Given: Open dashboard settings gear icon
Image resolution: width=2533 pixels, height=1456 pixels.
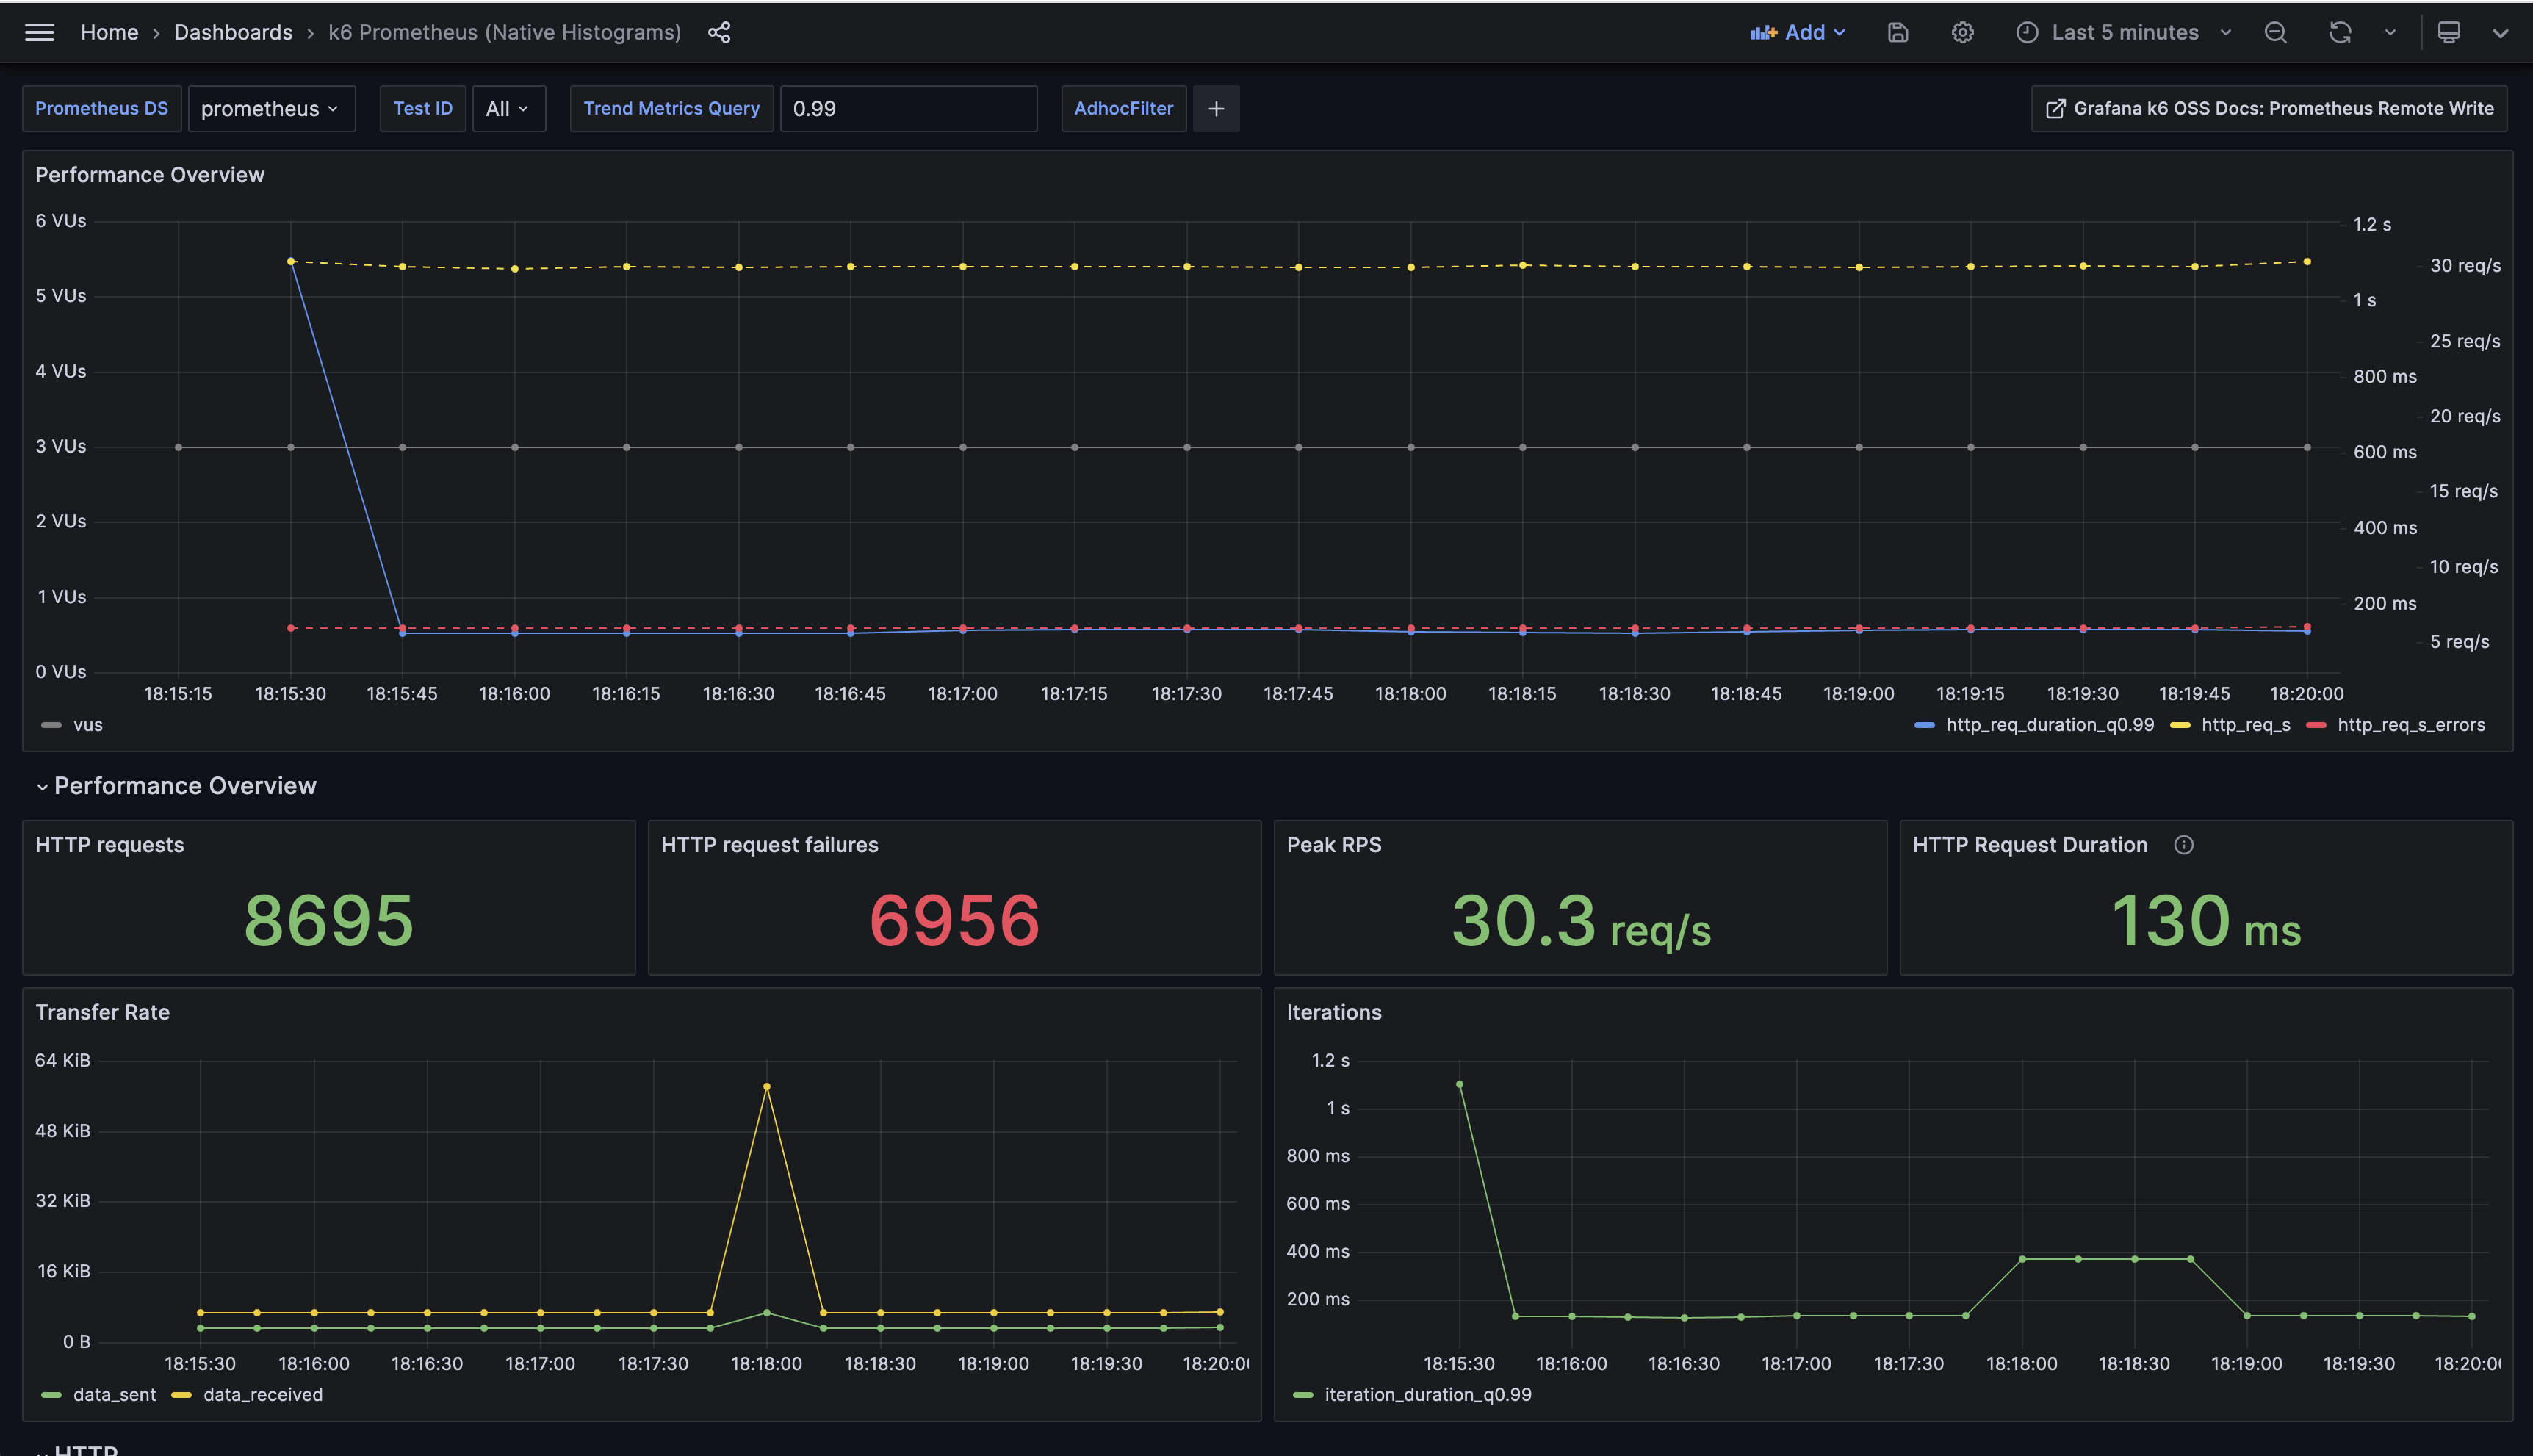Looking at the screenshot, I should coord(1962,32).
